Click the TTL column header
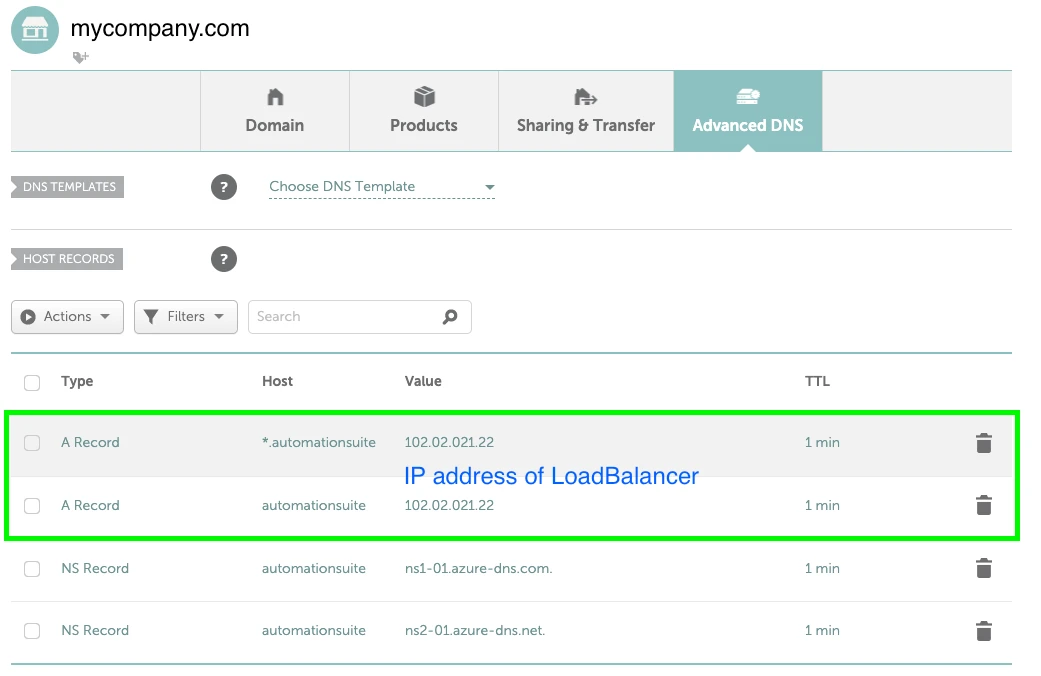 (817, 381)
